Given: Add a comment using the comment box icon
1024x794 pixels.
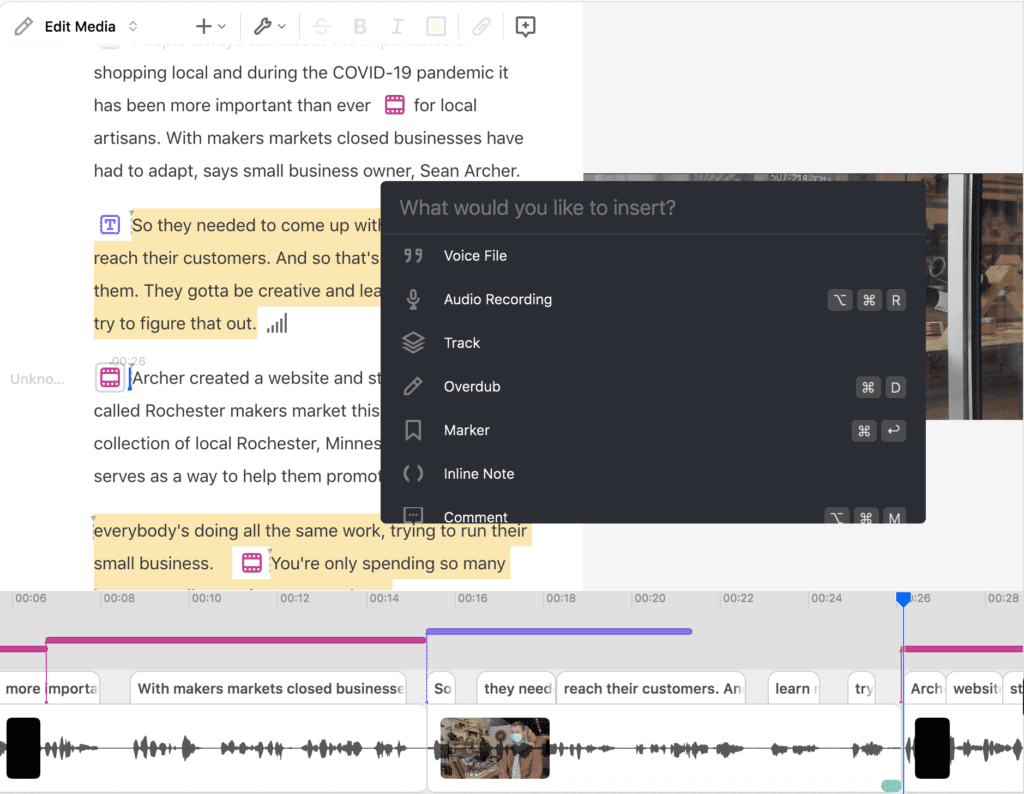Looking at the screenshot, I should tap(525, 26).
